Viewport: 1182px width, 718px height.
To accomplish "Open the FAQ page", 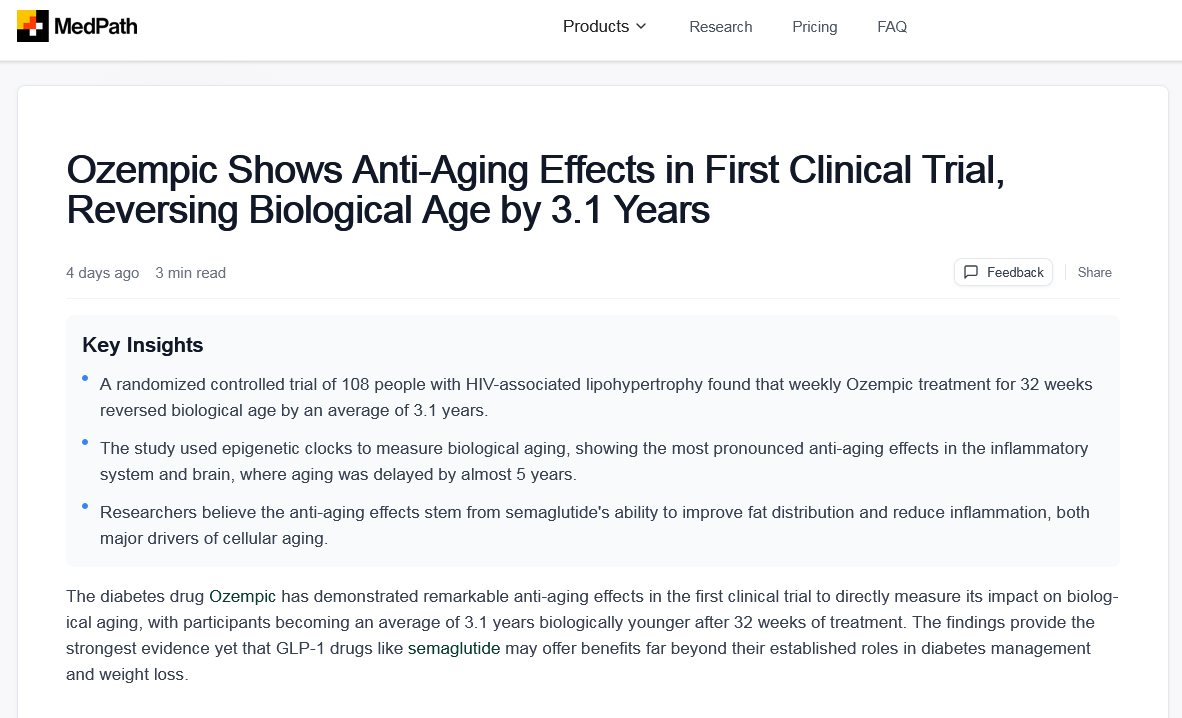I will pos(892,26).
